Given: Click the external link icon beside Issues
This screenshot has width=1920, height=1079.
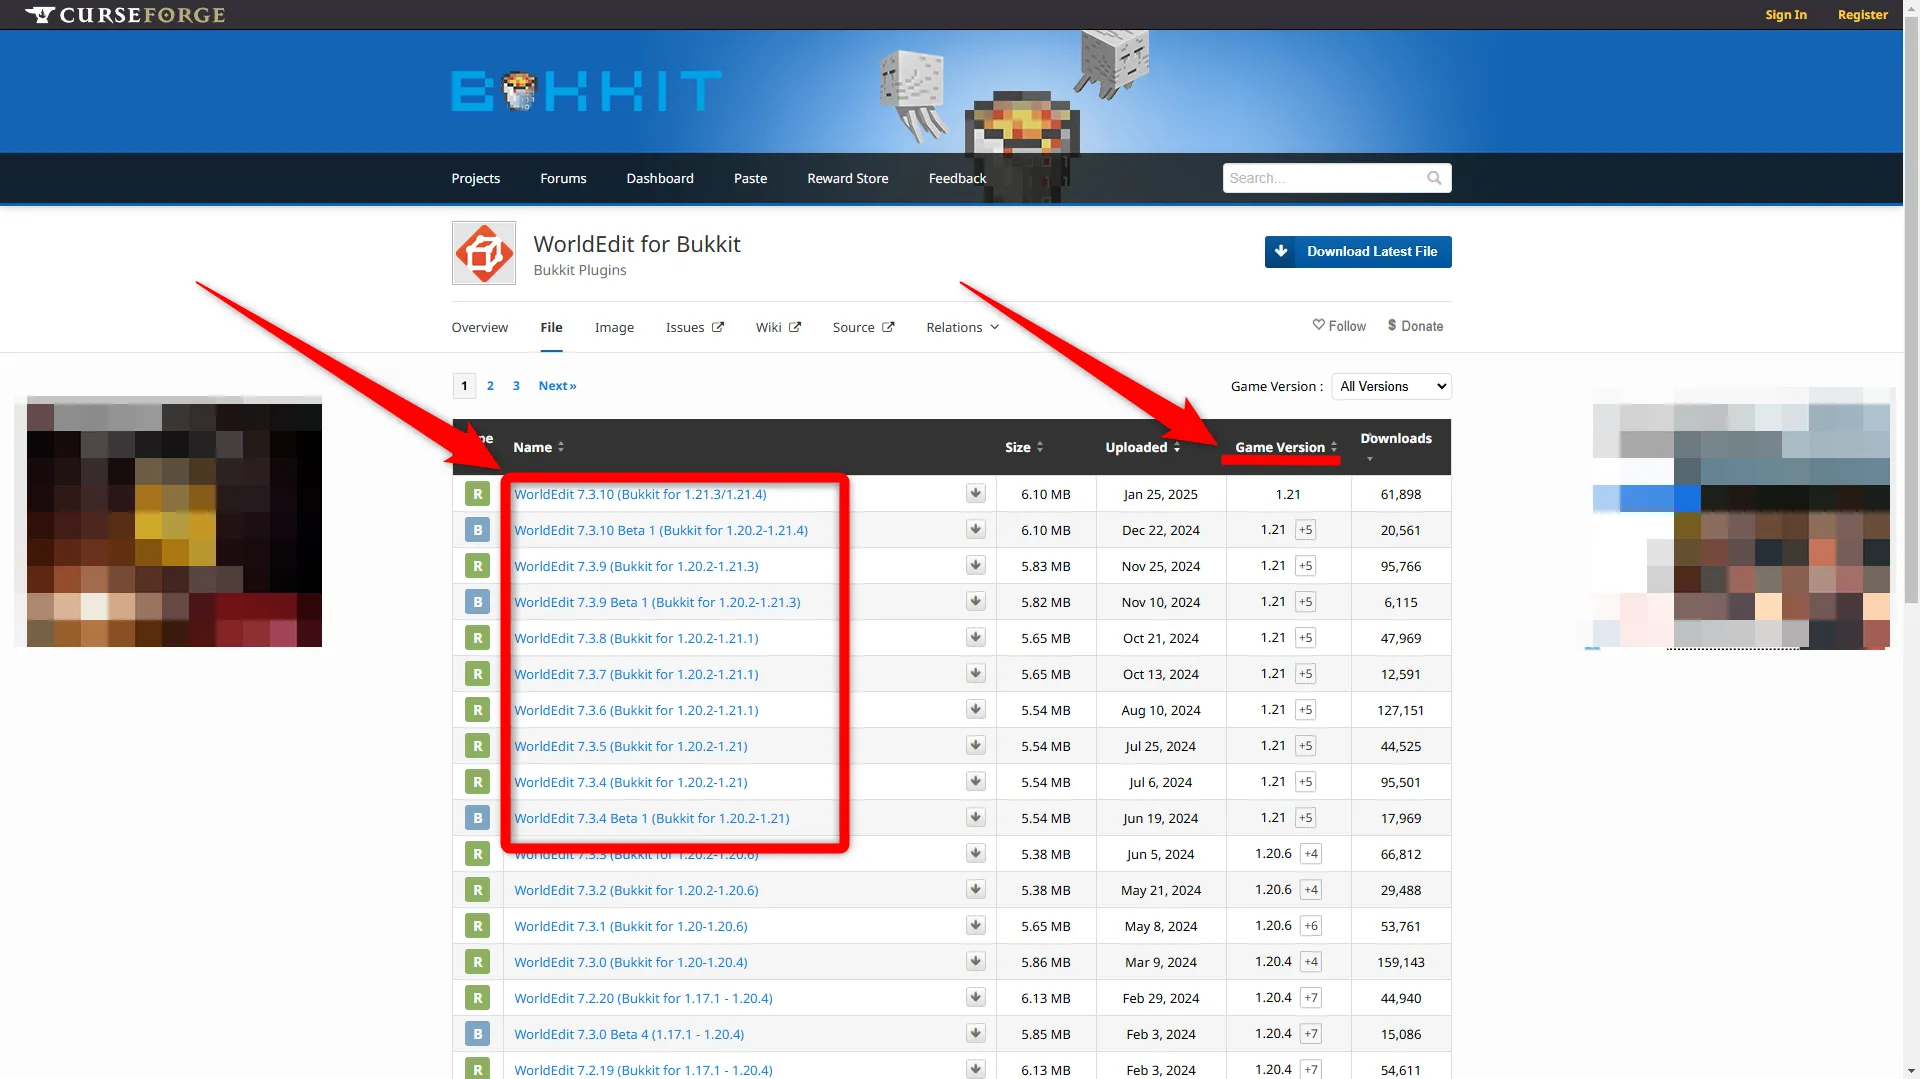Looking at the screenshot, I should pyautogui.click(x=717, y=327).
